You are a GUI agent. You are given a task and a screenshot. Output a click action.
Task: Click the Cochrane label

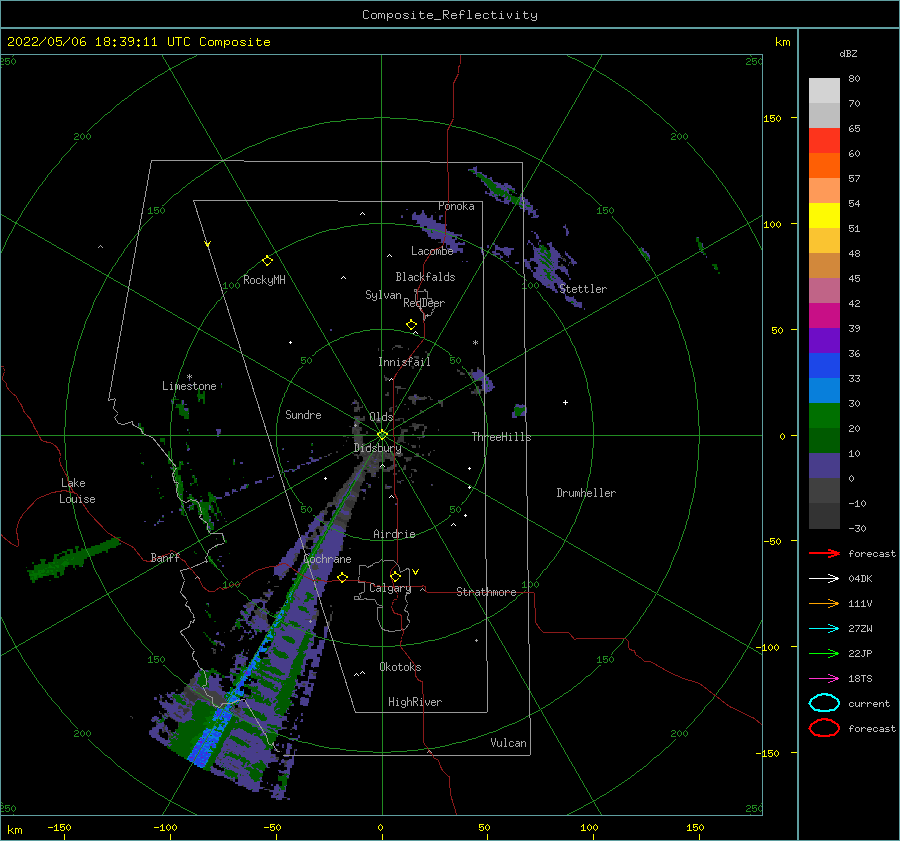pyautogui.click(x=327, y=559)
